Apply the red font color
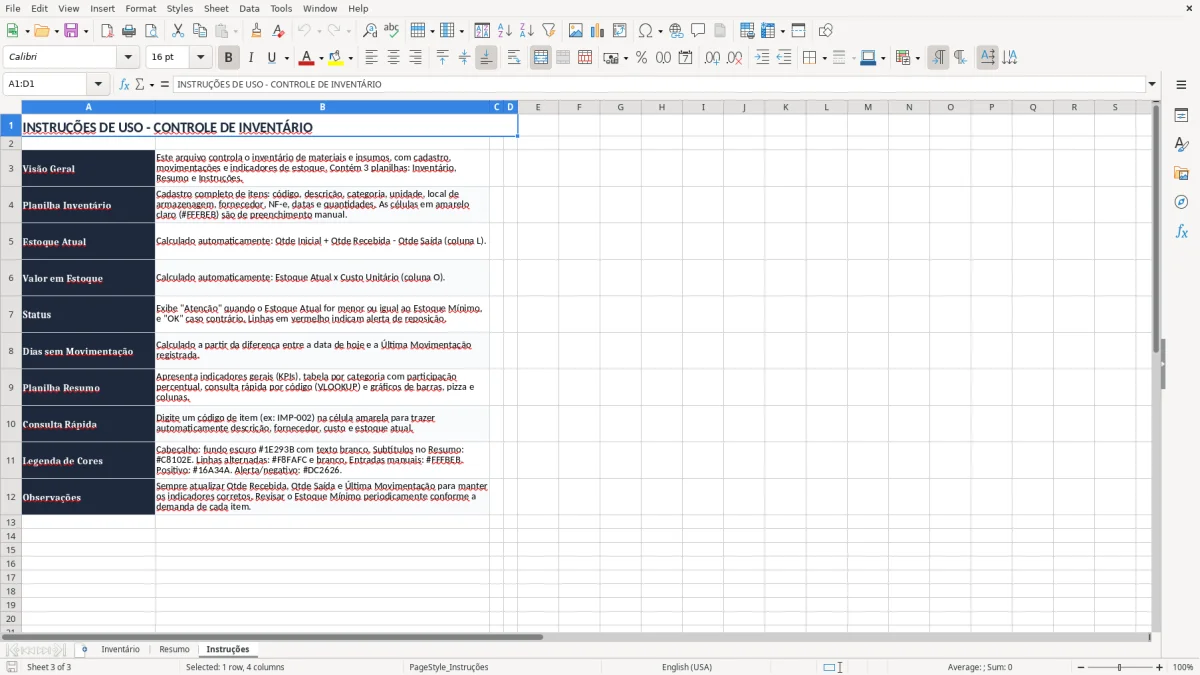 point(307,58)
